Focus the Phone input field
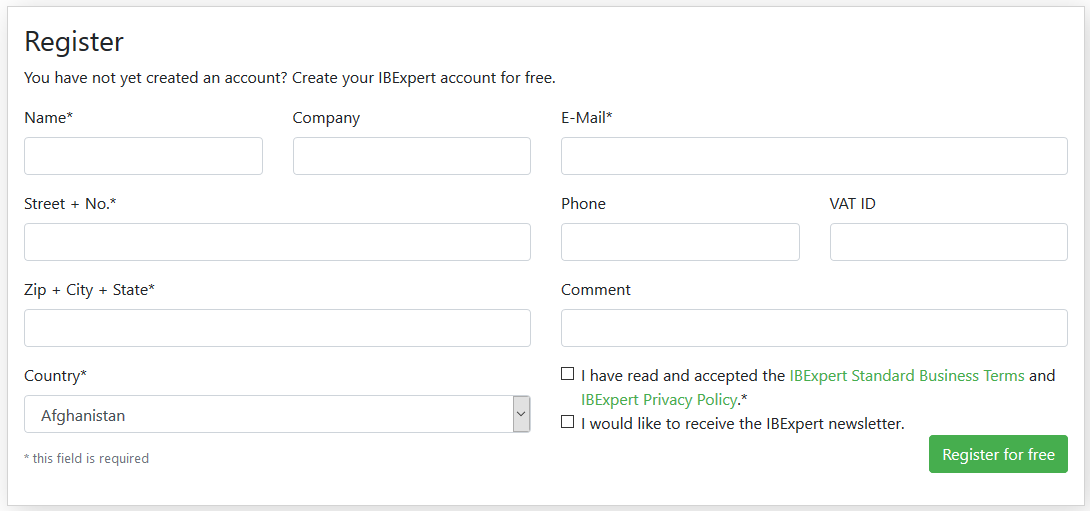This screenshot has width=1090, height=511. 680,242
